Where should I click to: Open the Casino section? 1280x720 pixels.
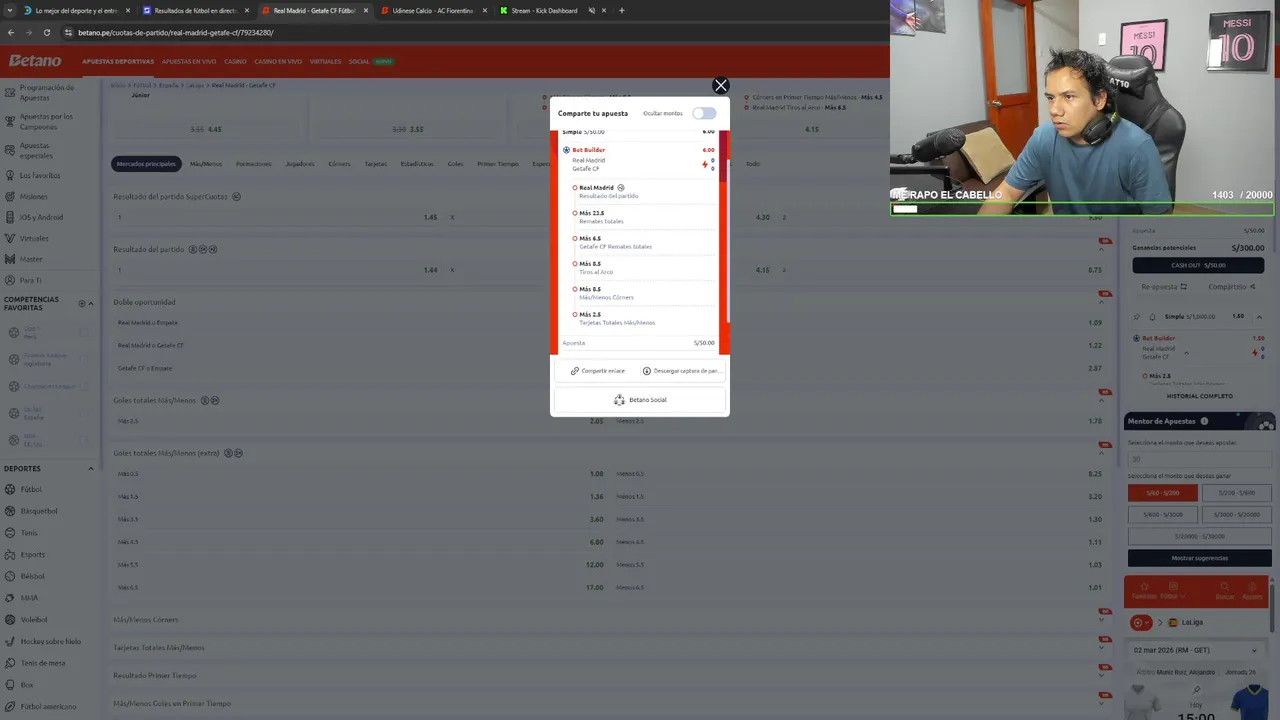point(235,61)
